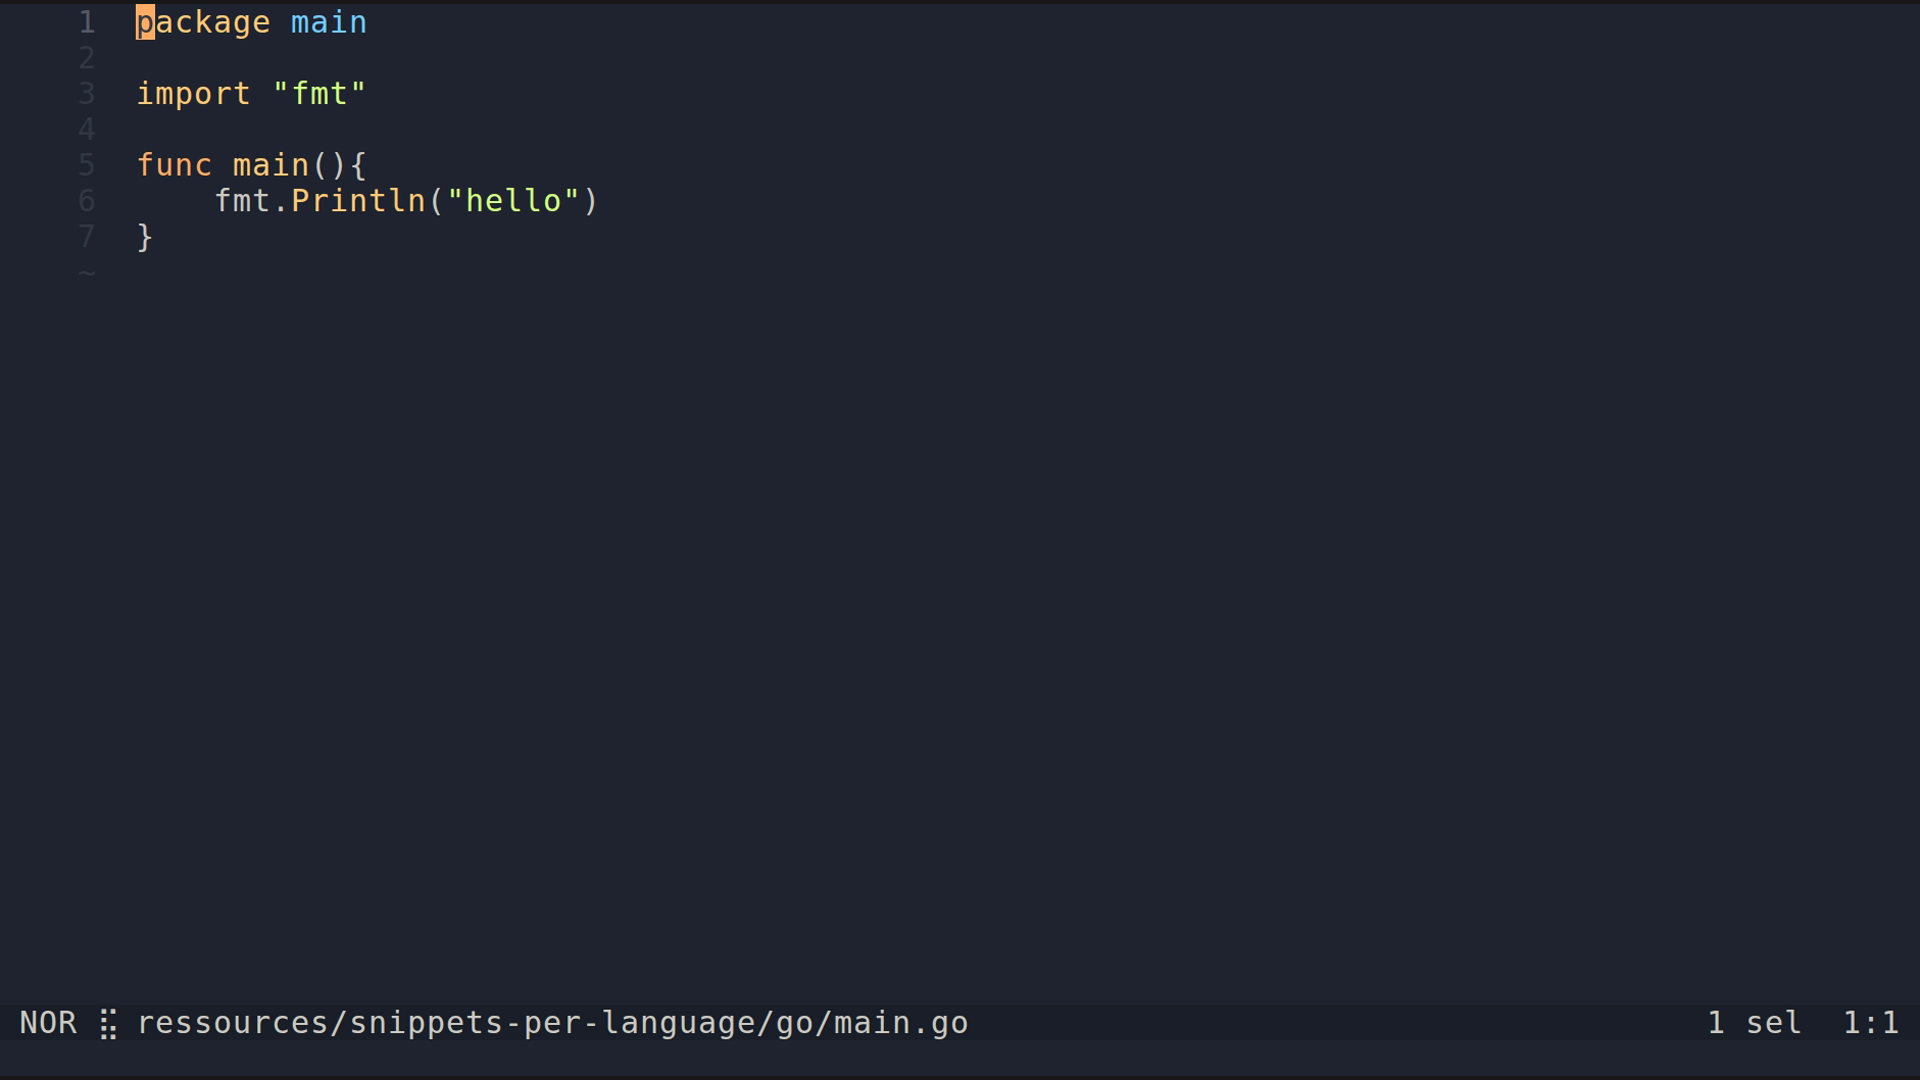Place cursor on the "func" keyword
Image resolution: width=1920 pixels, height=1080 pixels.
(174, 165)
